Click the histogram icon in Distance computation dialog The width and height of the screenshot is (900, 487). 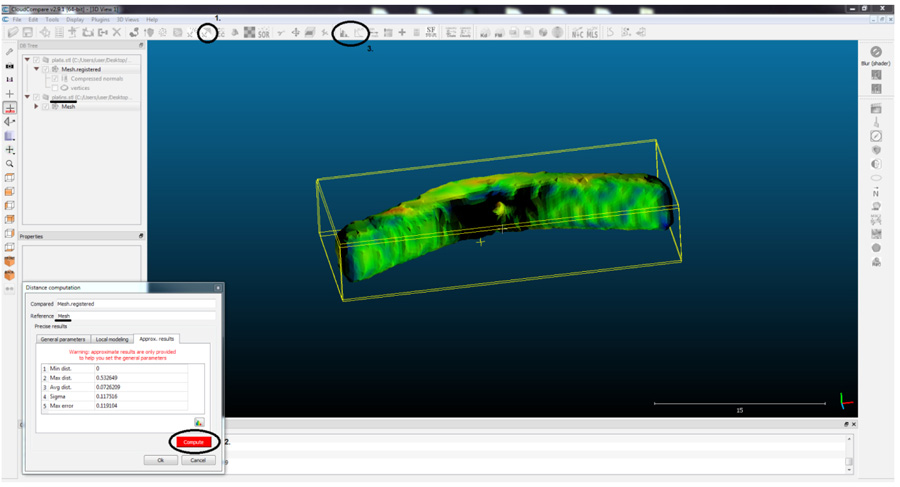click(x=199, y=422)
